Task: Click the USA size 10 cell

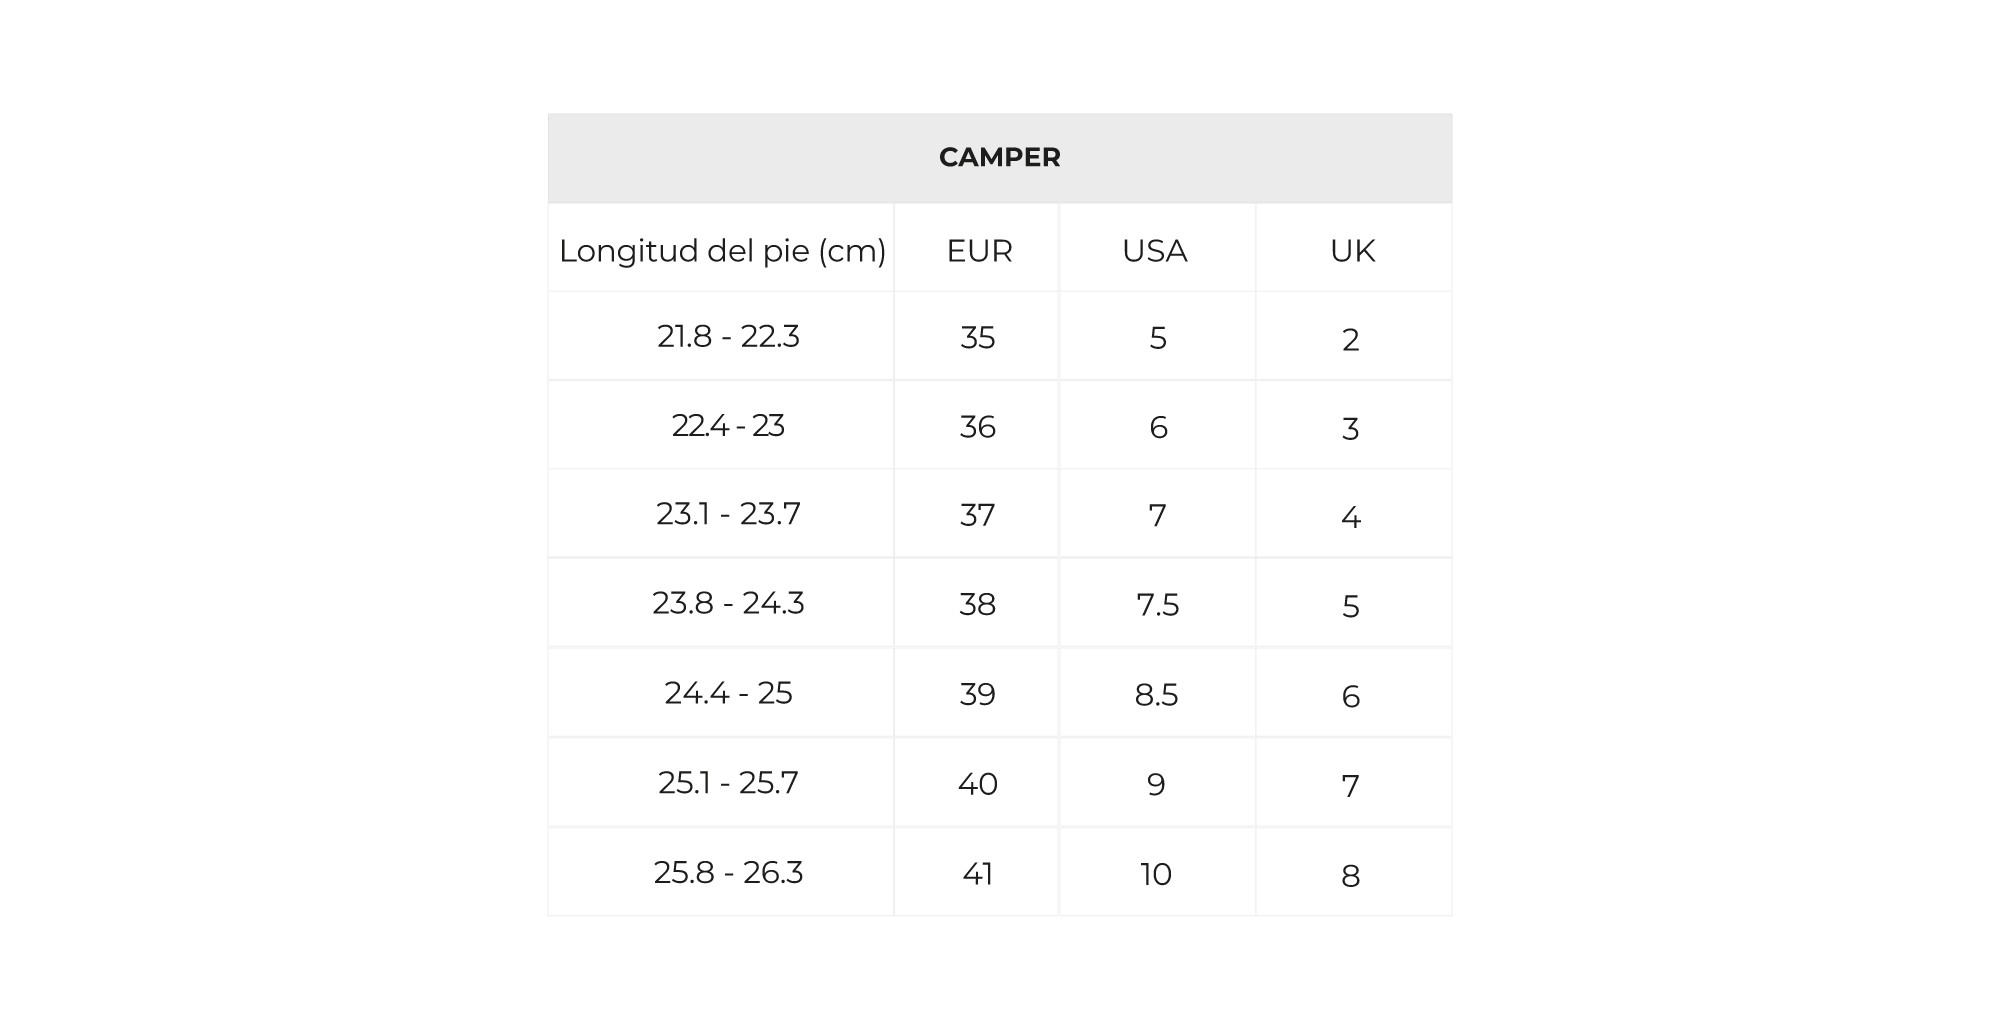Action: pyautogui.click(x=1157, y=872)
